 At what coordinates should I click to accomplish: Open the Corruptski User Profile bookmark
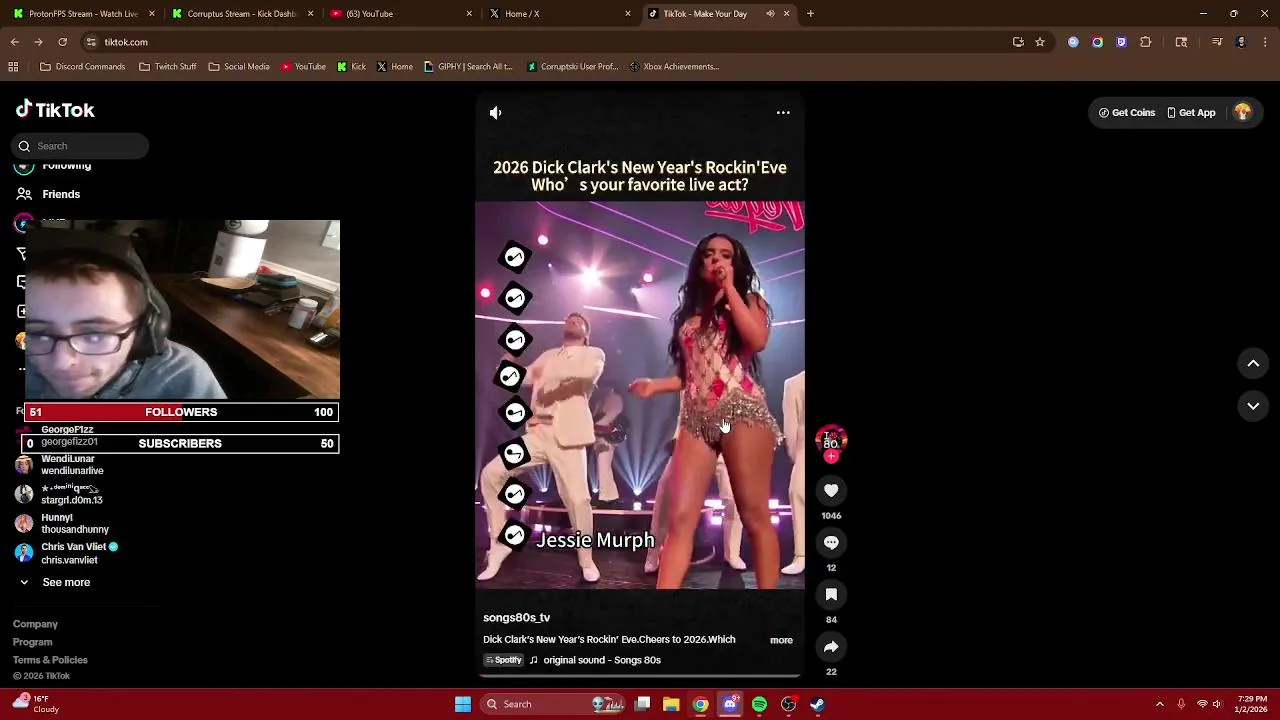pyautogui.click(x=572, y=67)
